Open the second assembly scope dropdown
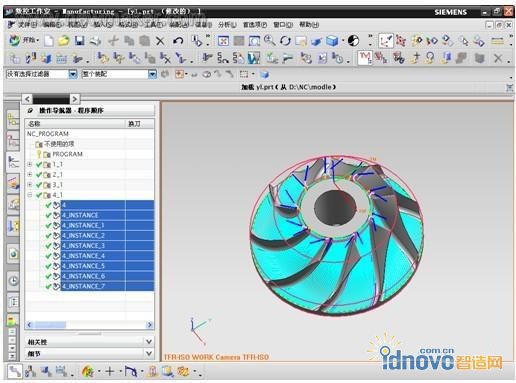Screen dimensions: 516x383 pyautogui.click(x=152, y=74)
